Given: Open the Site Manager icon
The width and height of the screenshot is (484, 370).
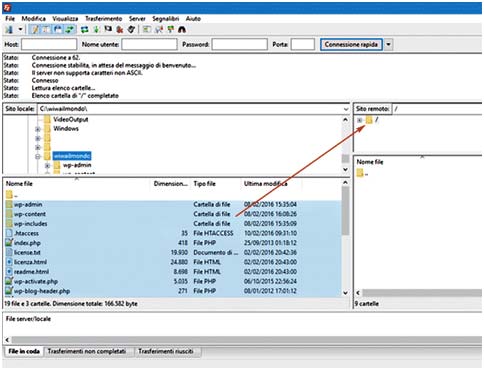Looking at the screenshot, I should pyautogui.click(x=9, y=30).
